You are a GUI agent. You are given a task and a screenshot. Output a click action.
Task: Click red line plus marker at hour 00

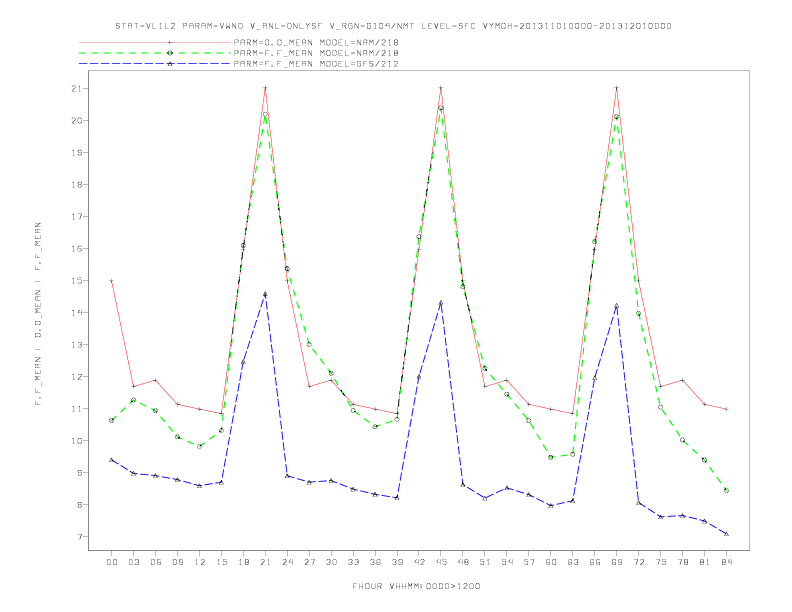click(112, 281)
